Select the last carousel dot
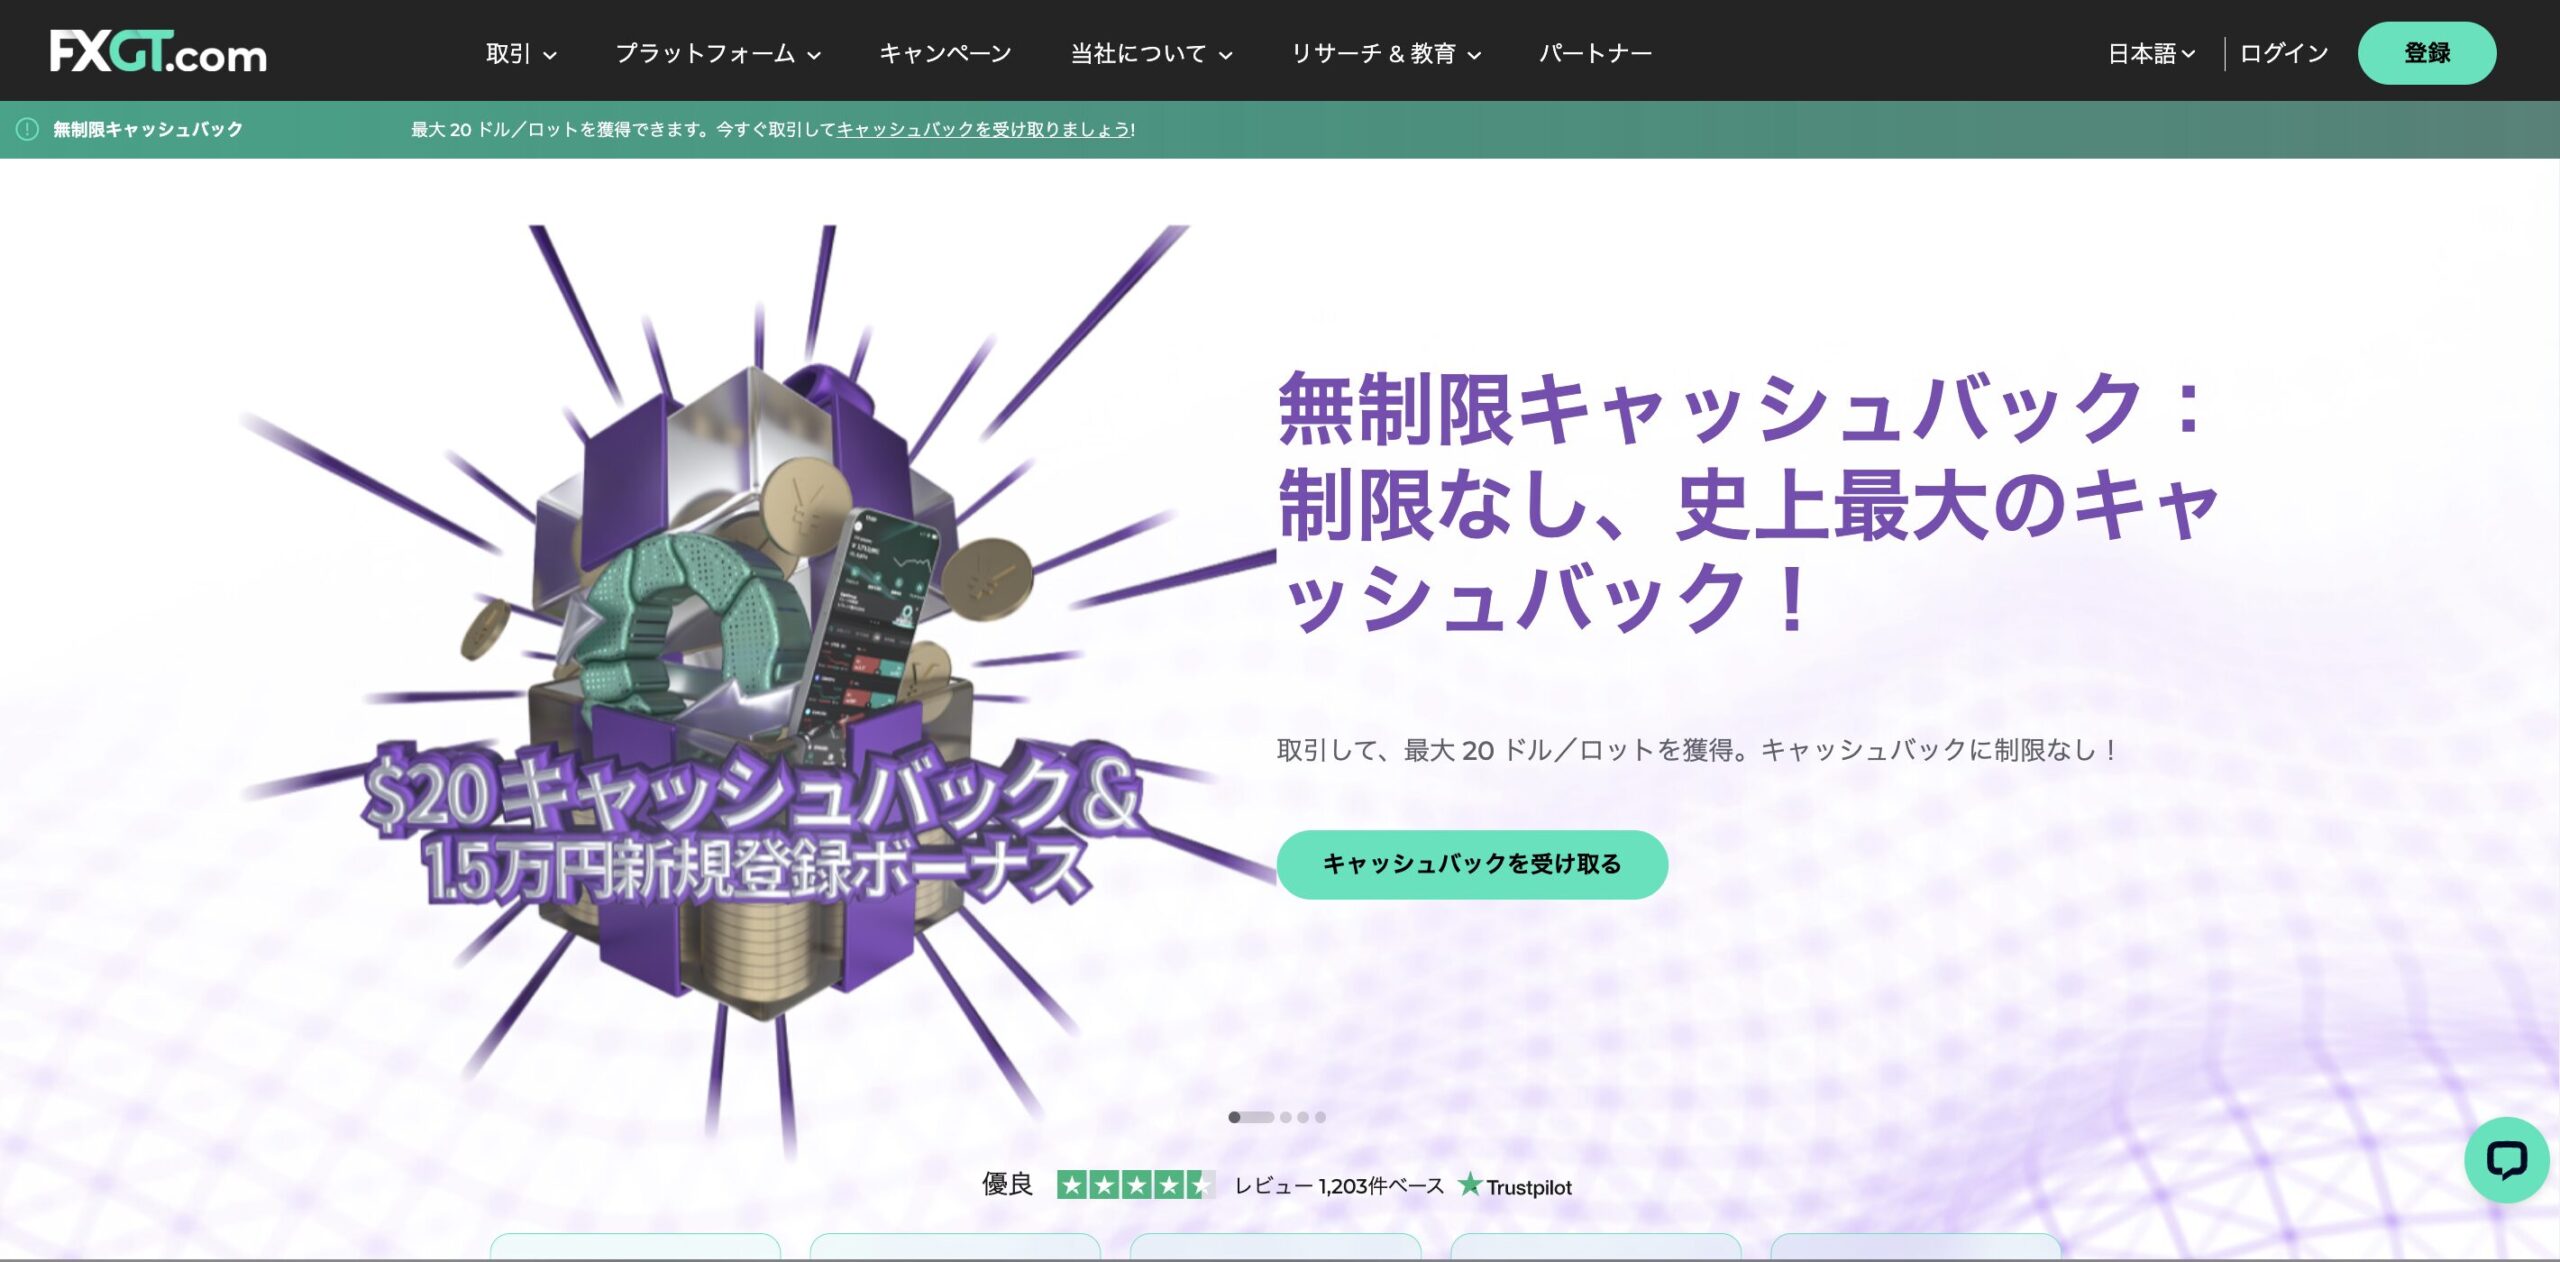Image resolution: width=2560 pixels, height=1262 pixels. click(1320, 1117)
